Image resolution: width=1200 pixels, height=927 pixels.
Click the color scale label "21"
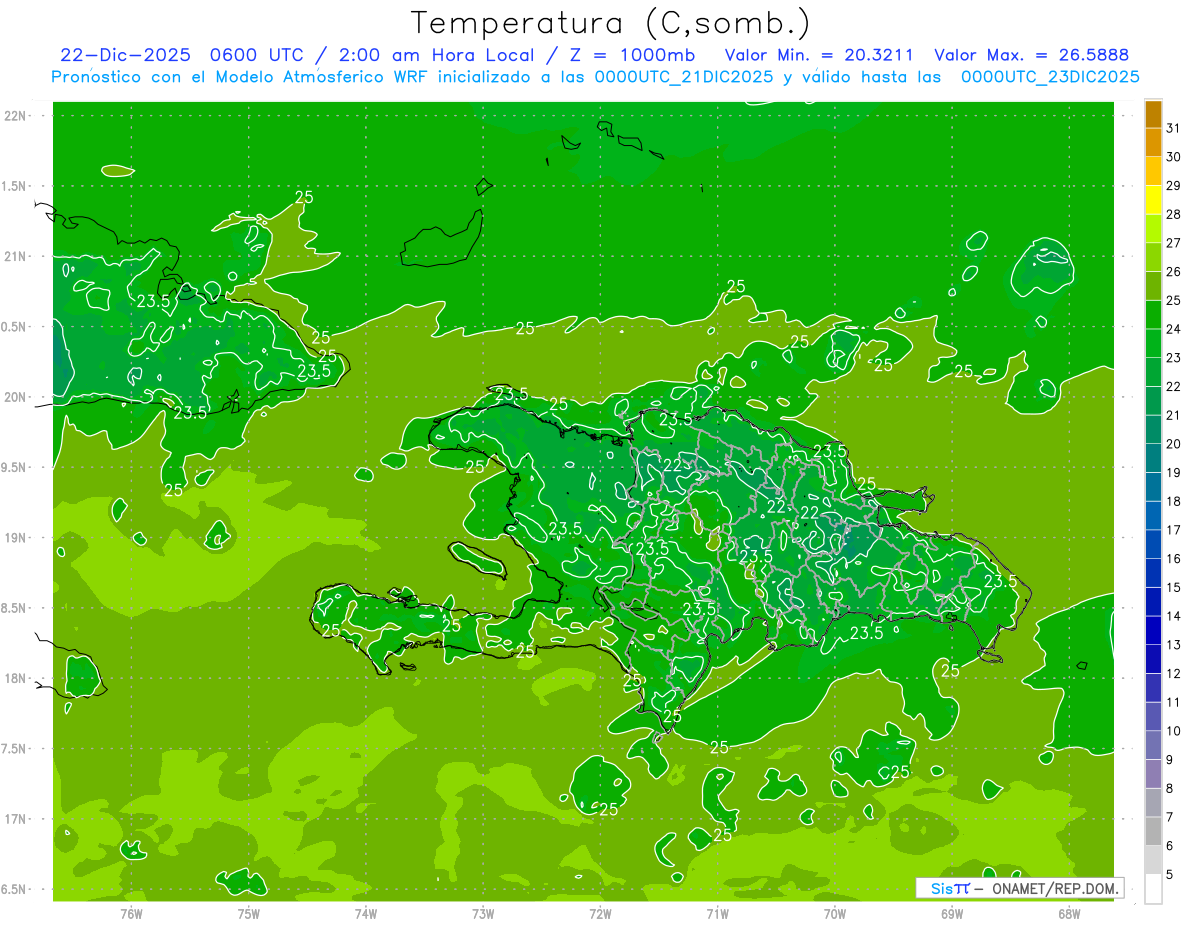click(1174, 415)
